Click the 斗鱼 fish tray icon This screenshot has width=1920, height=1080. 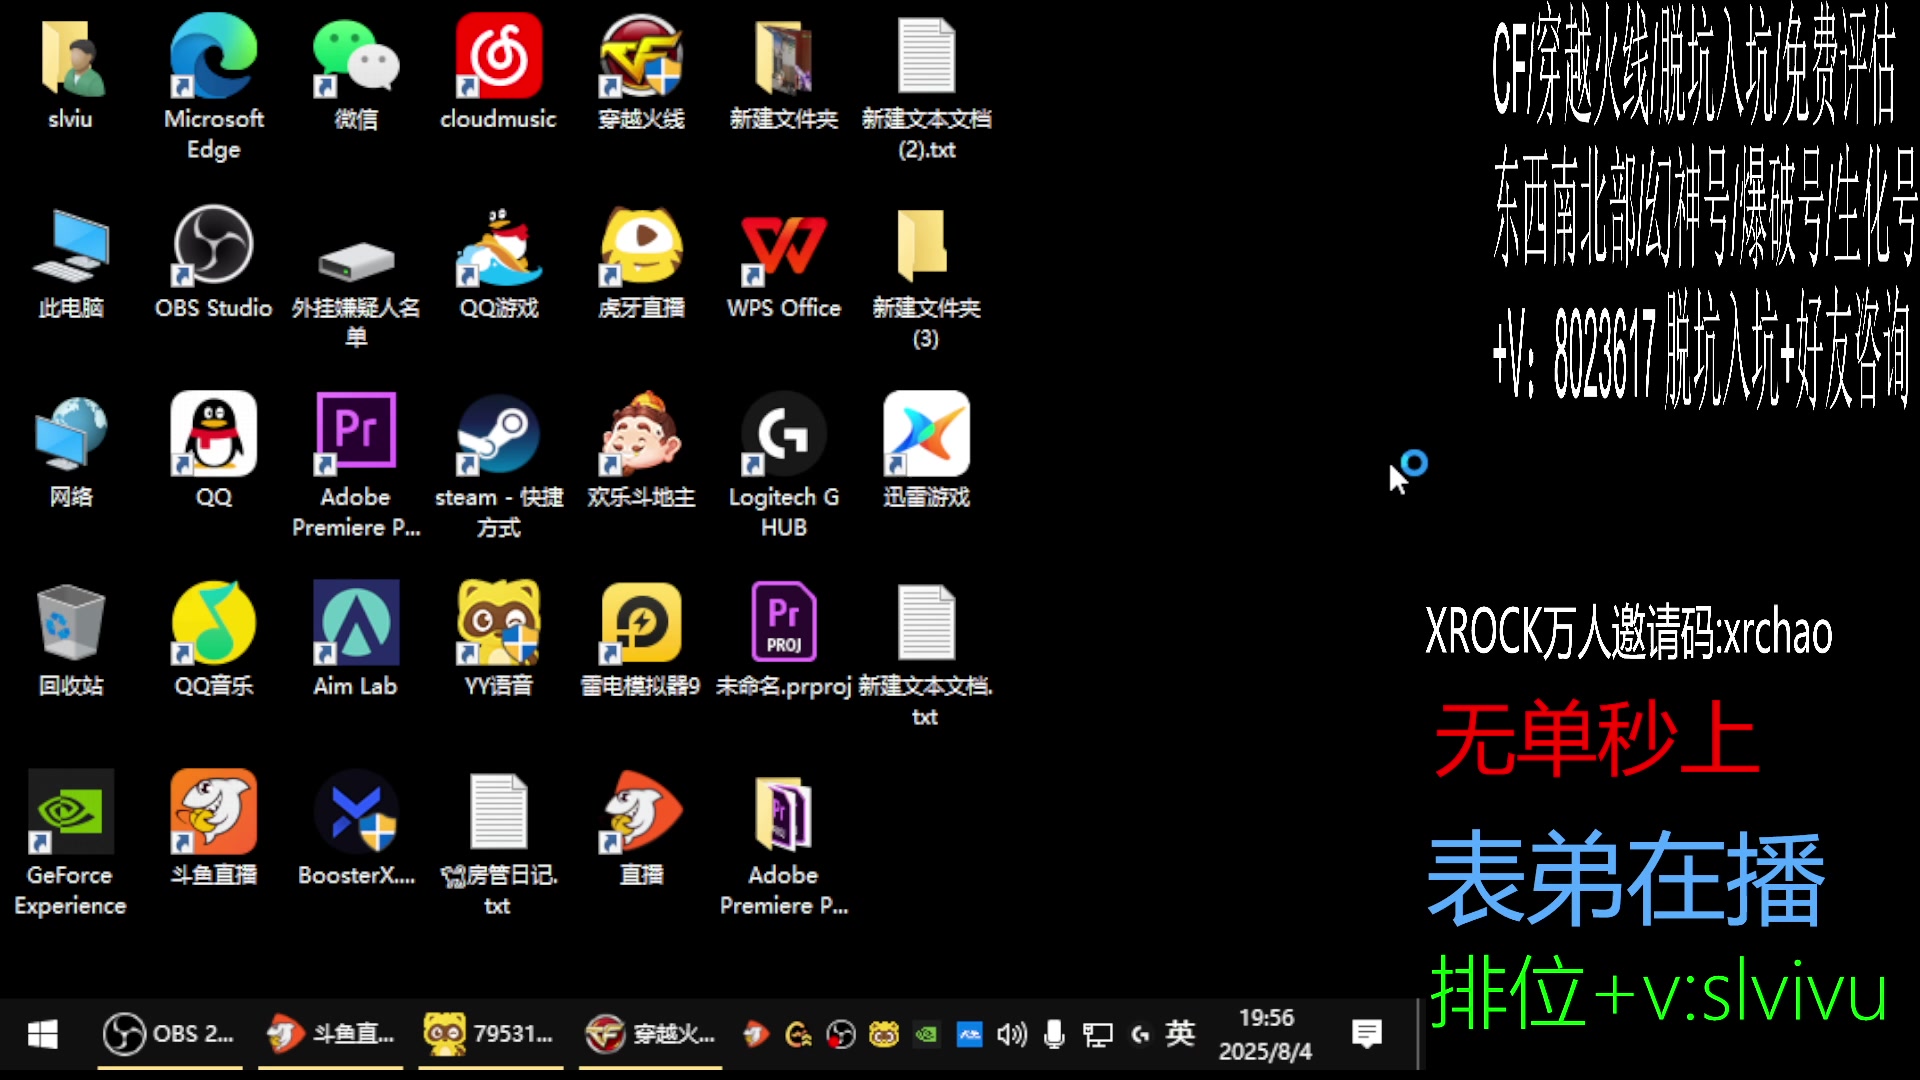click(x=756, y=1034)
